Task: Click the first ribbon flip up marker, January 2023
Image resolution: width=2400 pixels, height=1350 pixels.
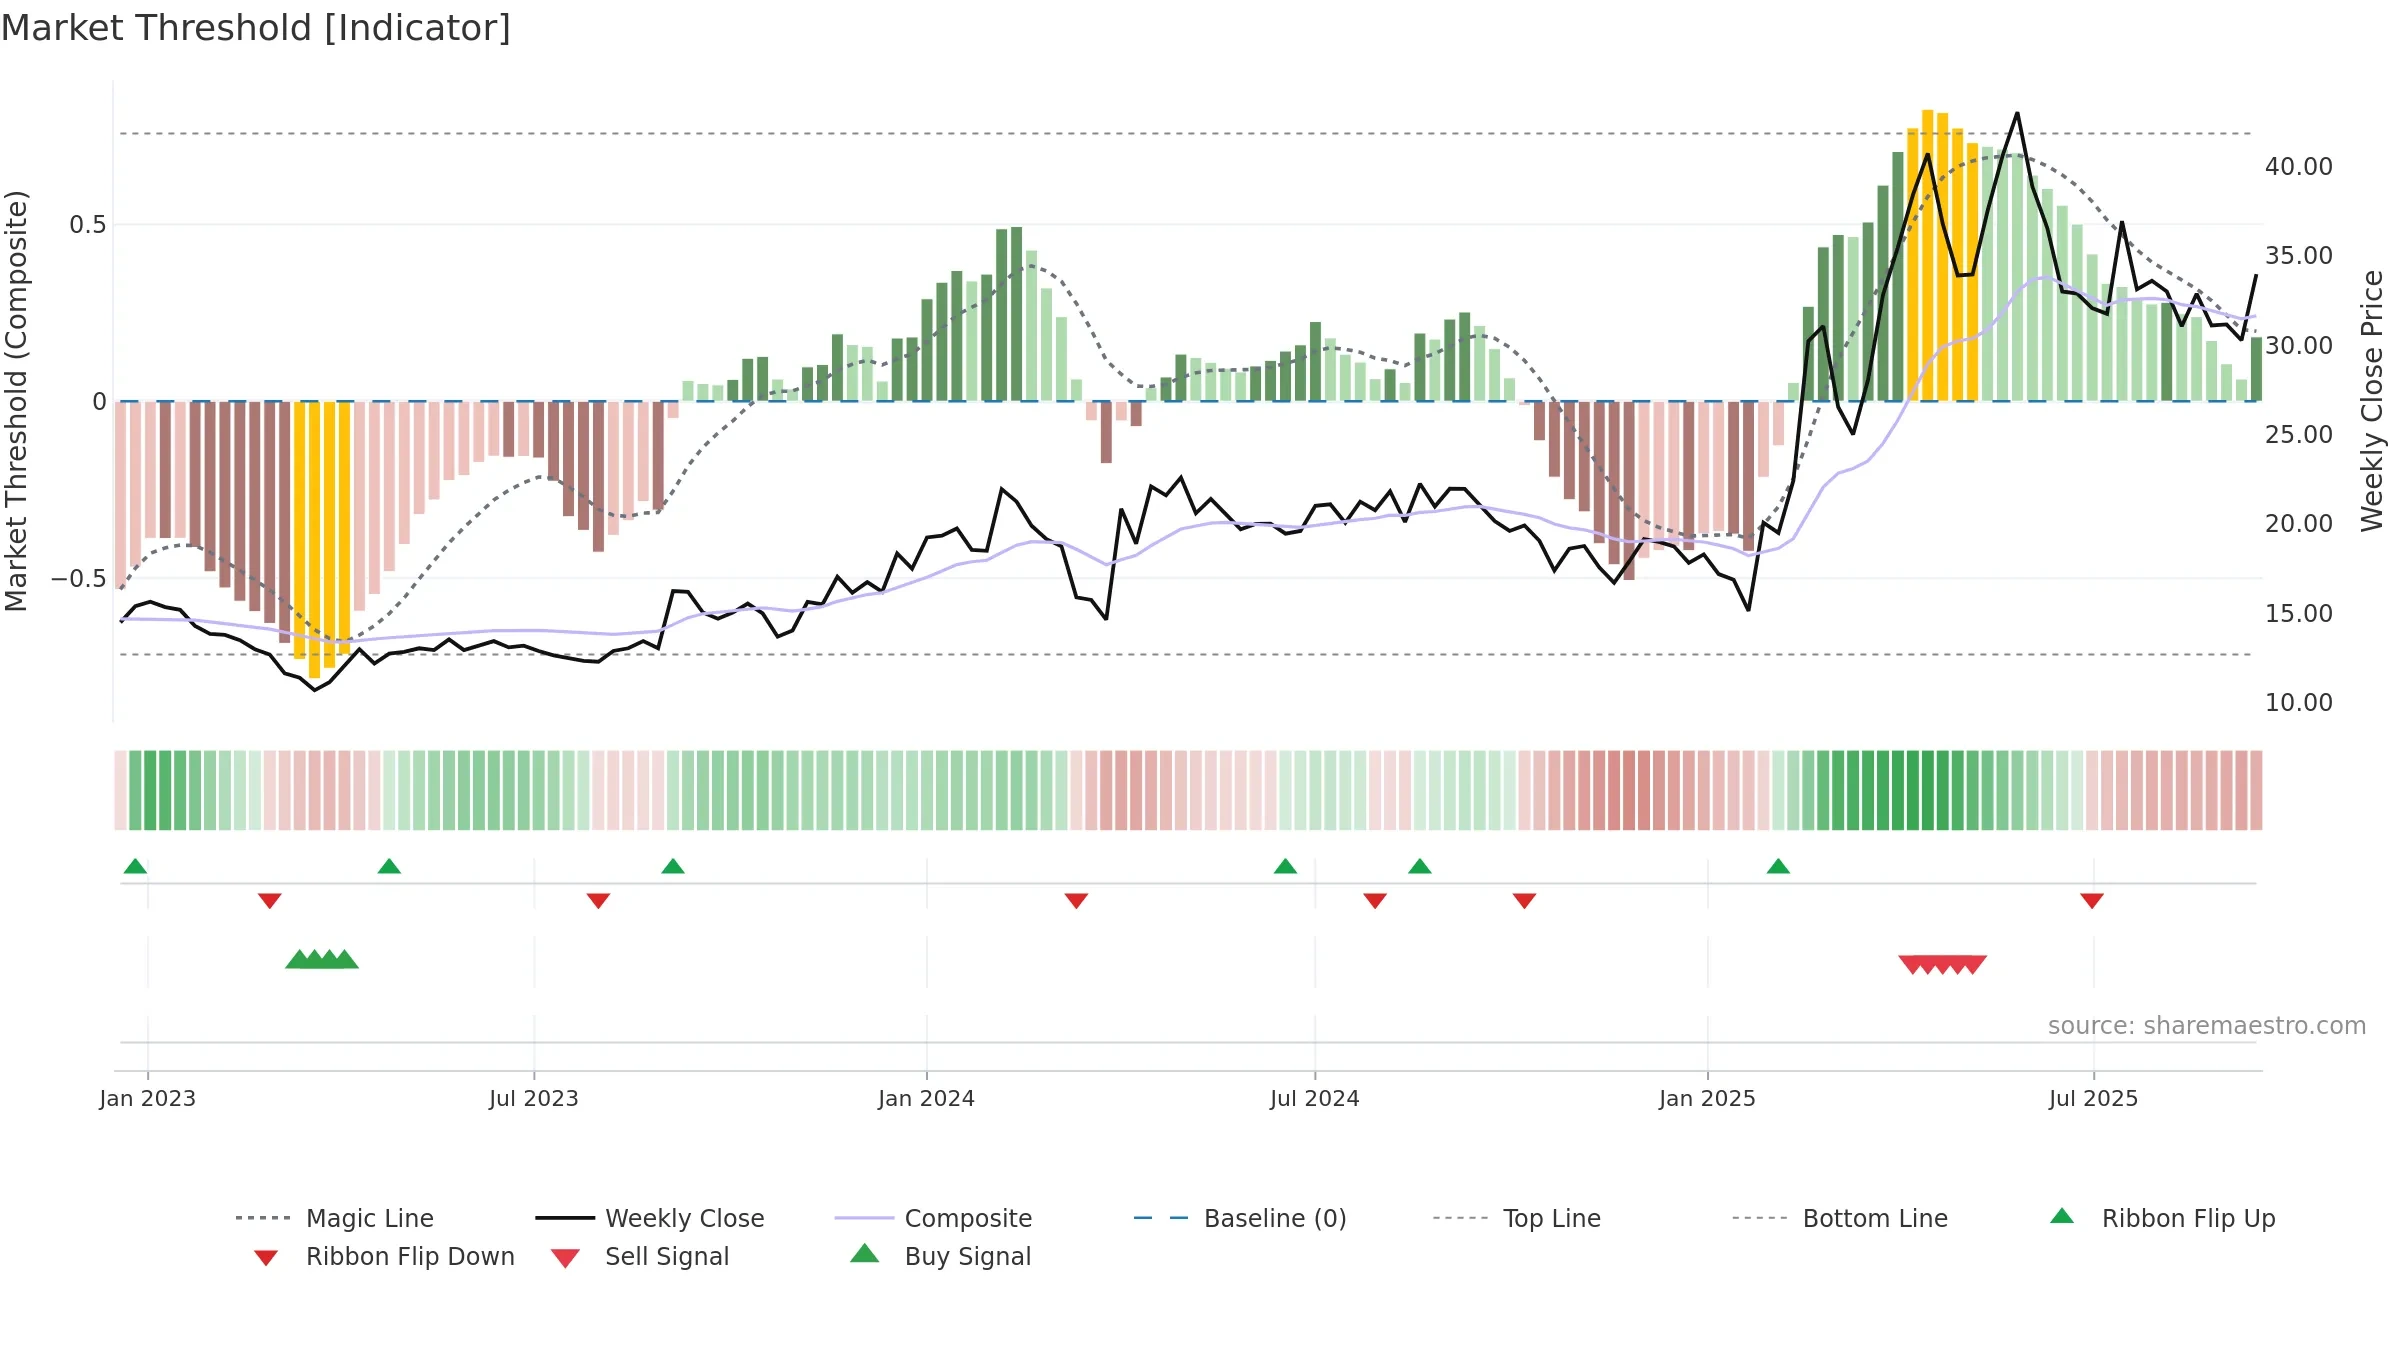Action: pos(135,866)
